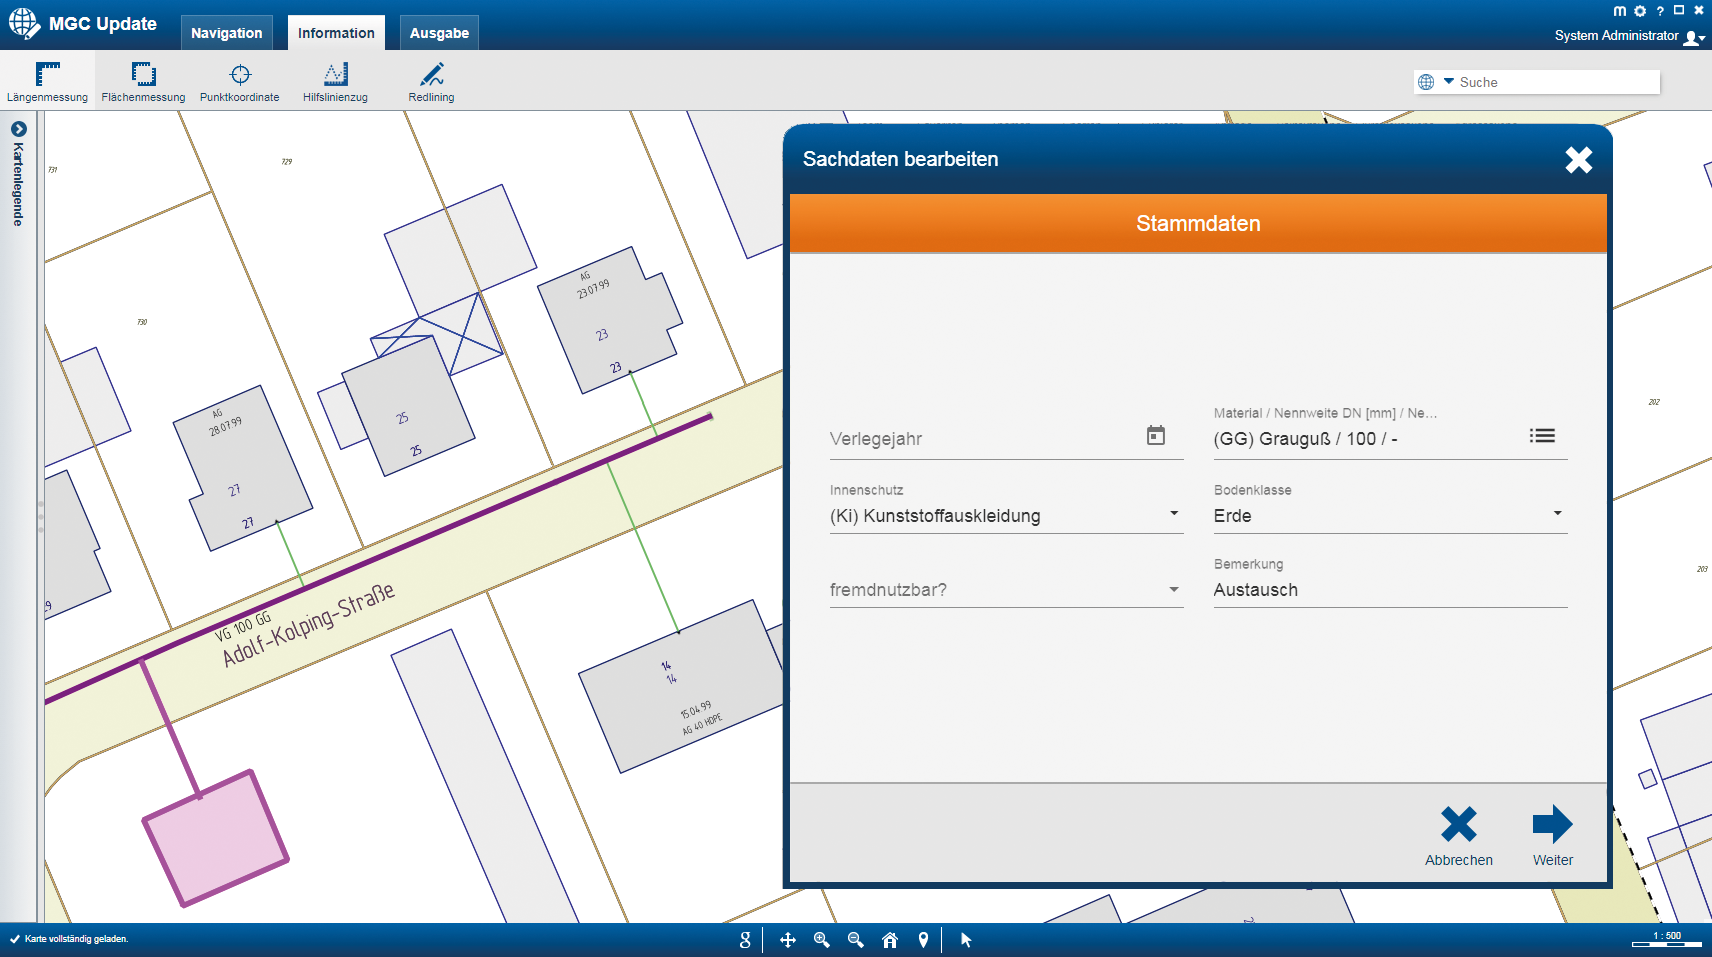
Task: Enable the pan arrows tool
Action: click(788, 940)
